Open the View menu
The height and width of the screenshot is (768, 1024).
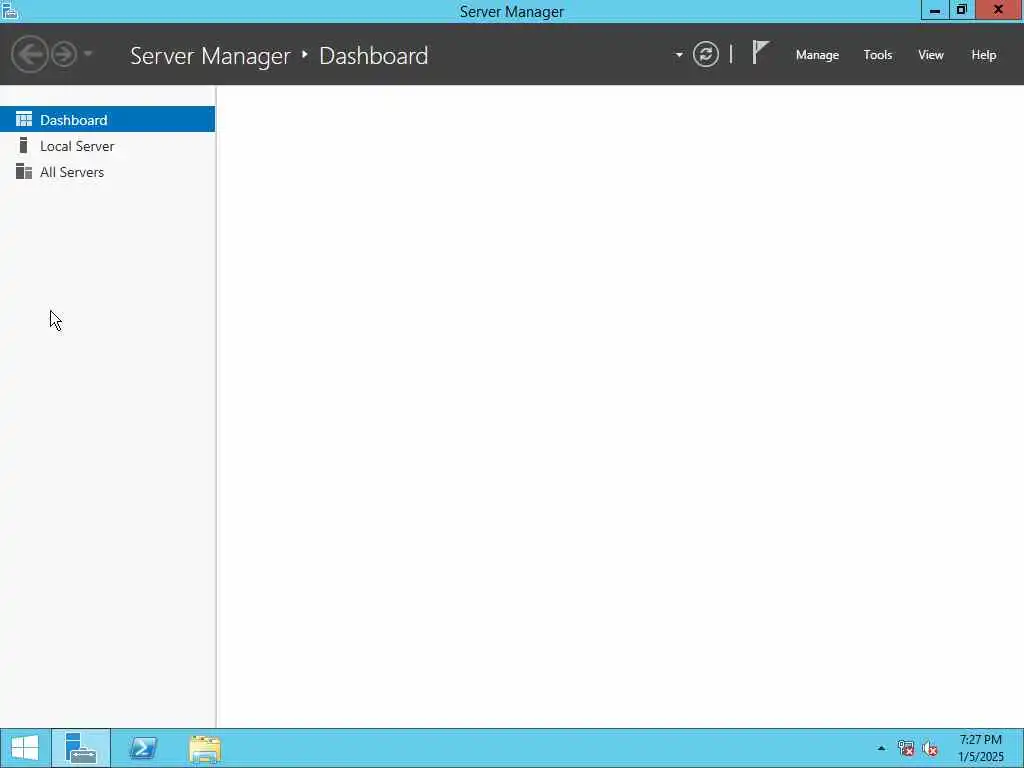(x=931, y=55)
